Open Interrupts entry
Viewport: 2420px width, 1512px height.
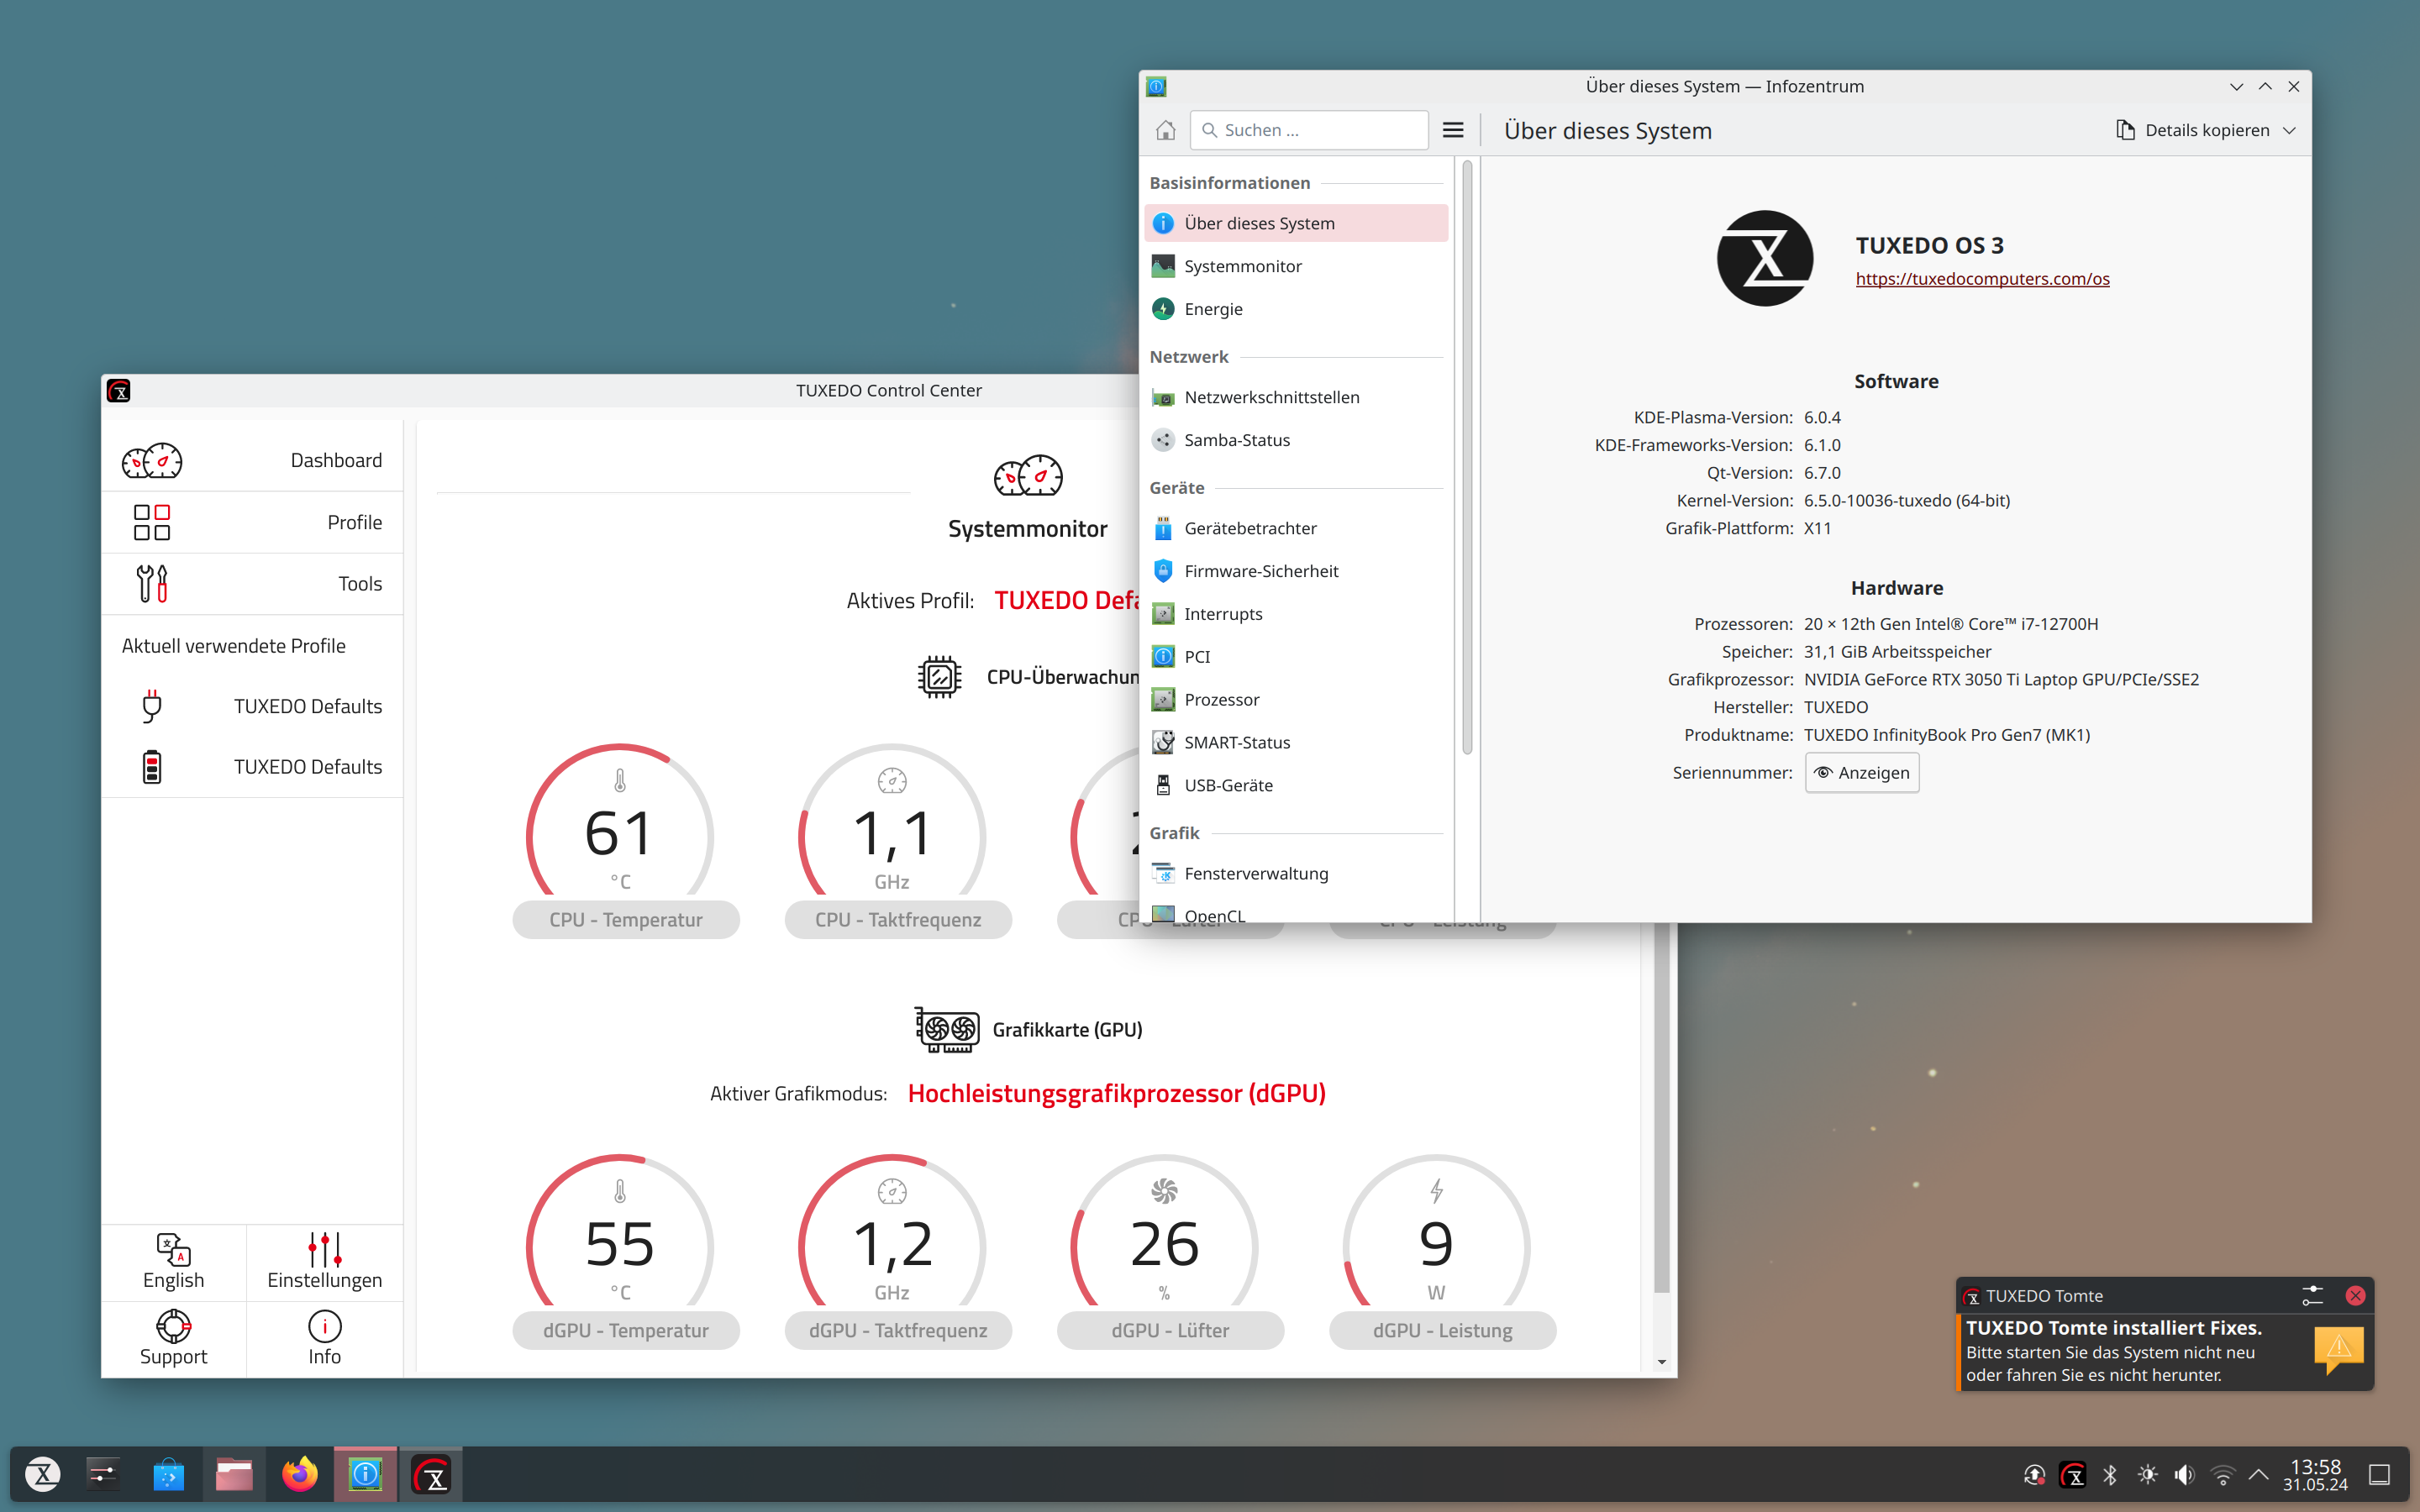pos(1296,614)
